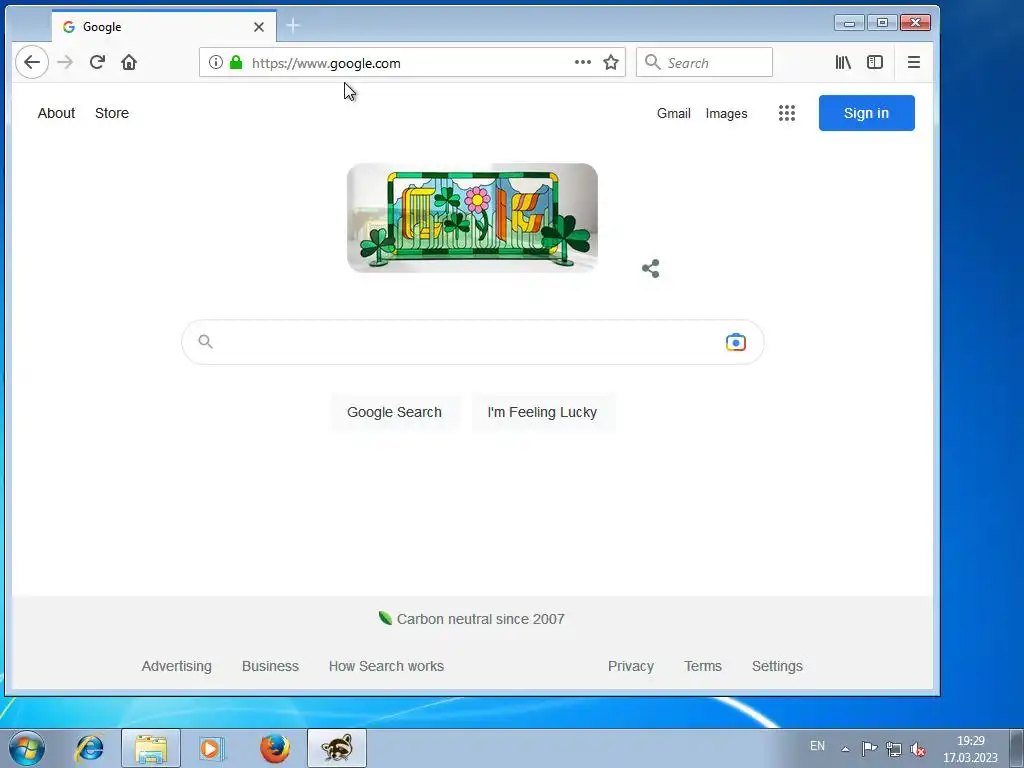1024x768 pixels.
Task: Click the blue Sign in button
Action: 867,113
